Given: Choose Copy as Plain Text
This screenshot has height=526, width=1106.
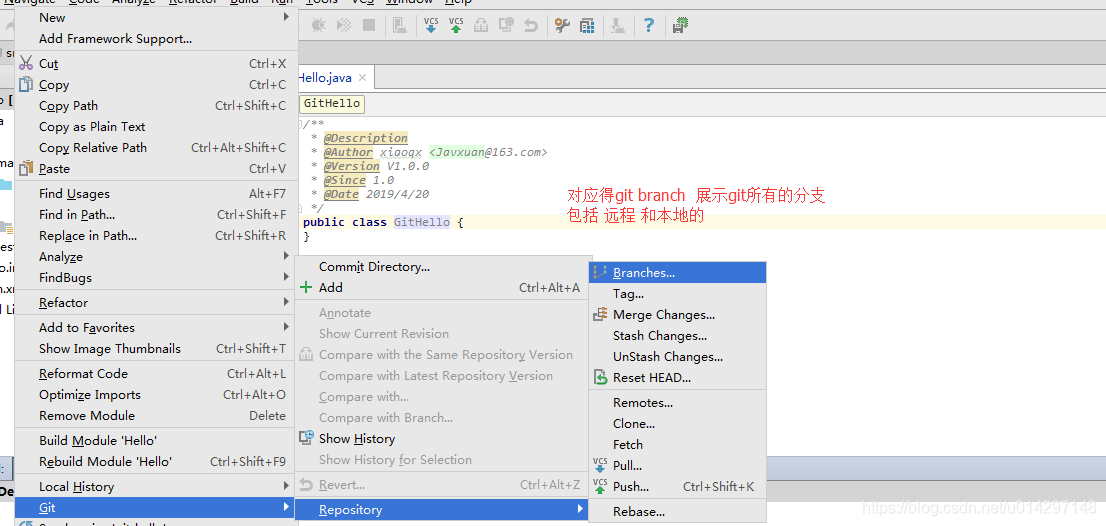Looking at the screenshot, I should (156, 127).
